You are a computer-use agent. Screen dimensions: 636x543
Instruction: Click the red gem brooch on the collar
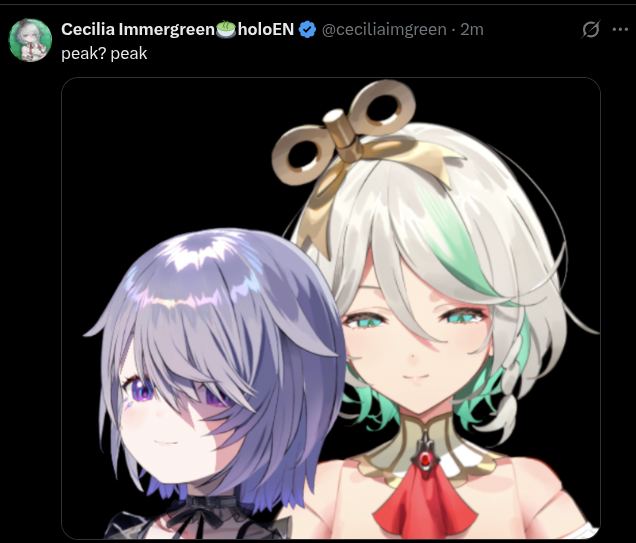click(x=425, y=459)
